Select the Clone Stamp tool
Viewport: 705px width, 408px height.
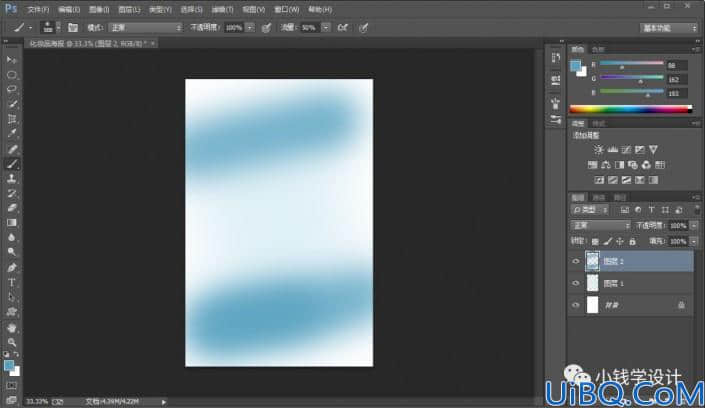pos(12,179)
